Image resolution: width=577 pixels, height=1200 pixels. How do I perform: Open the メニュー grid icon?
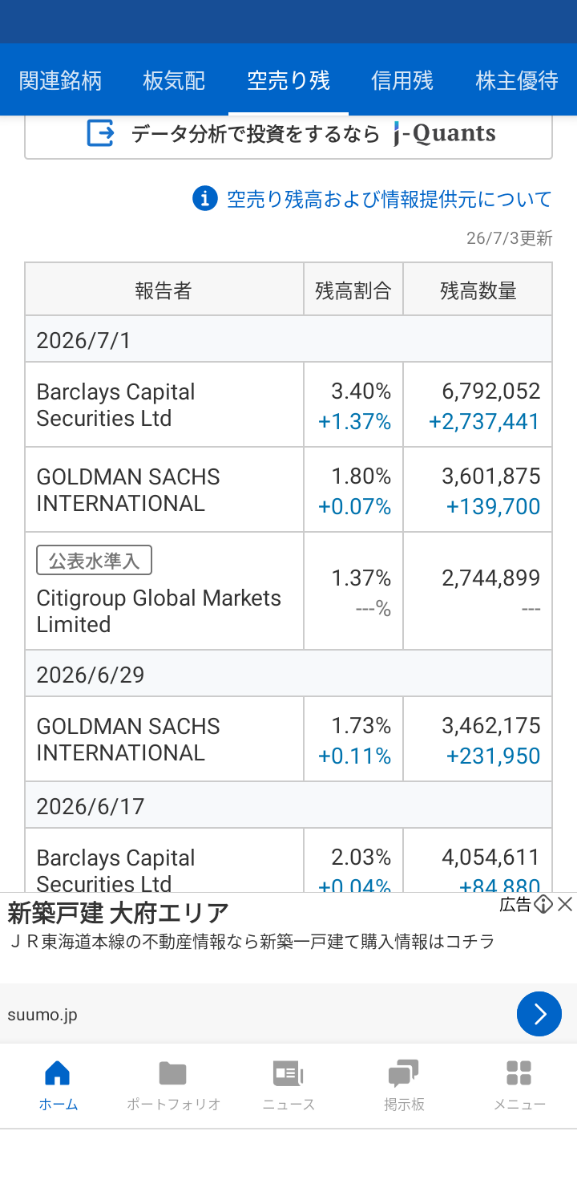[x=519, y=1074]
